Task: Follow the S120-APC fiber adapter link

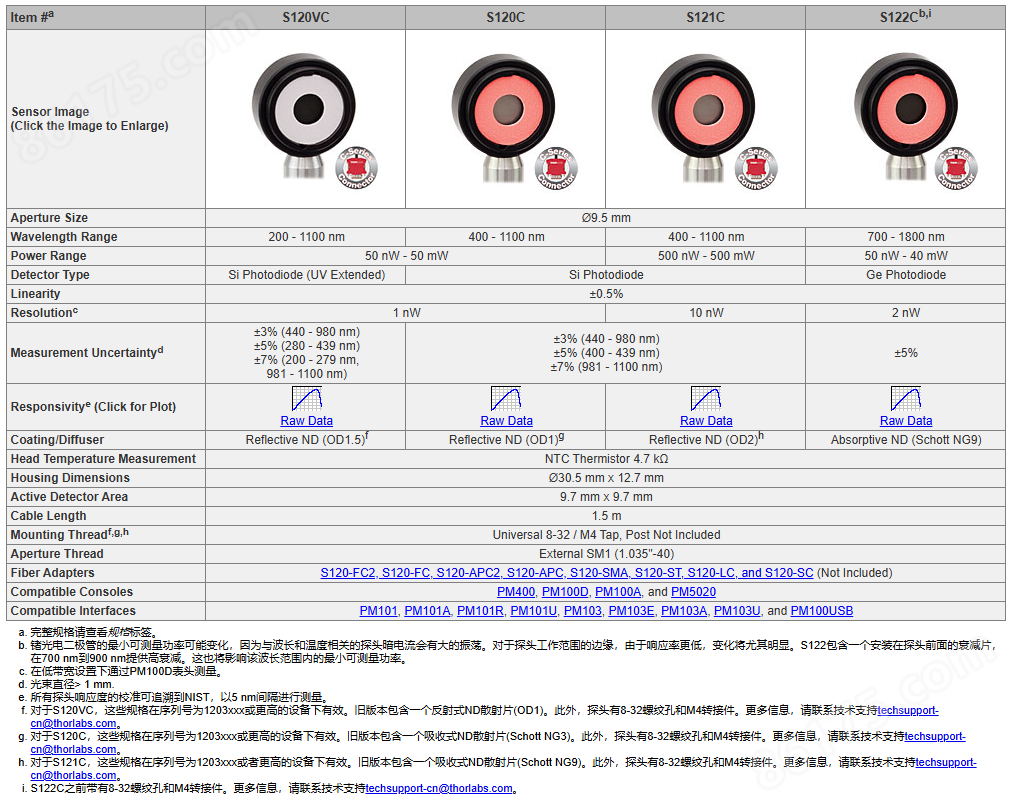Action: point(535,573)
